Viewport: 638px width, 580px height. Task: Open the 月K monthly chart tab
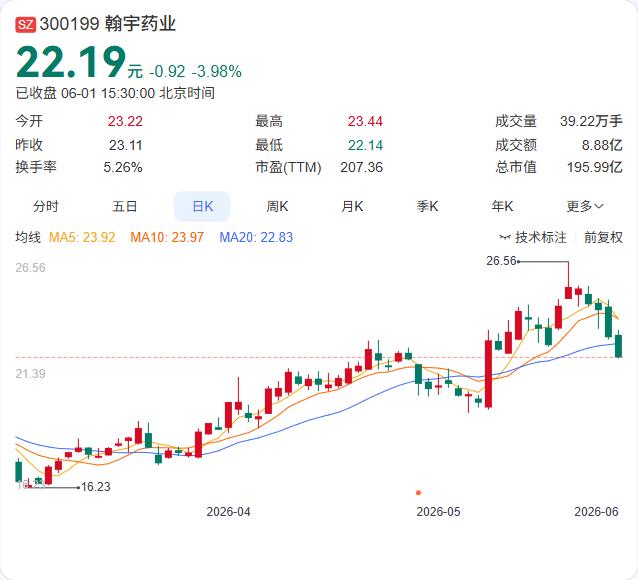[352, 206]
